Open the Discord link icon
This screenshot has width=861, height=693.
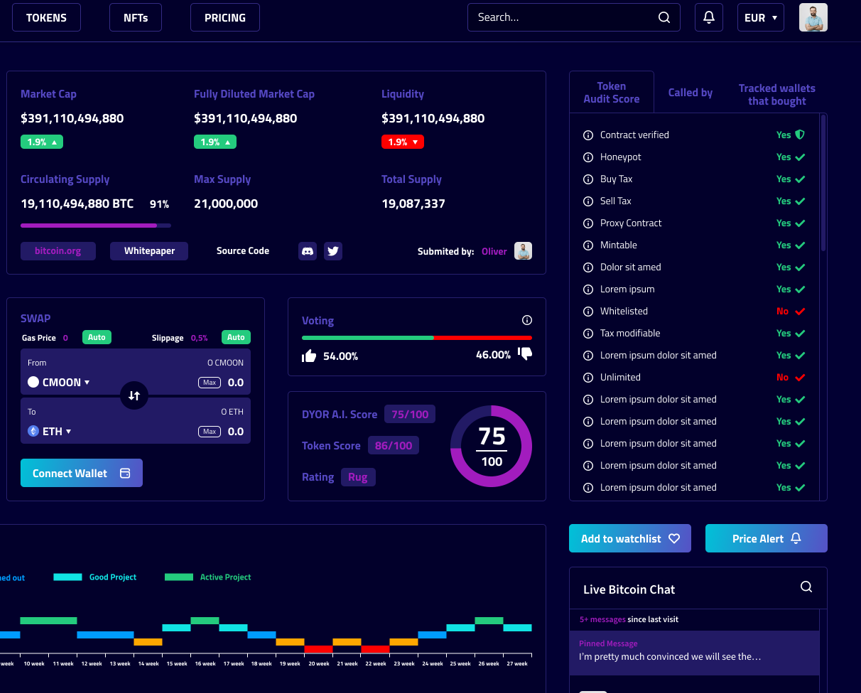pyautogui.click(x=308, y=251)
